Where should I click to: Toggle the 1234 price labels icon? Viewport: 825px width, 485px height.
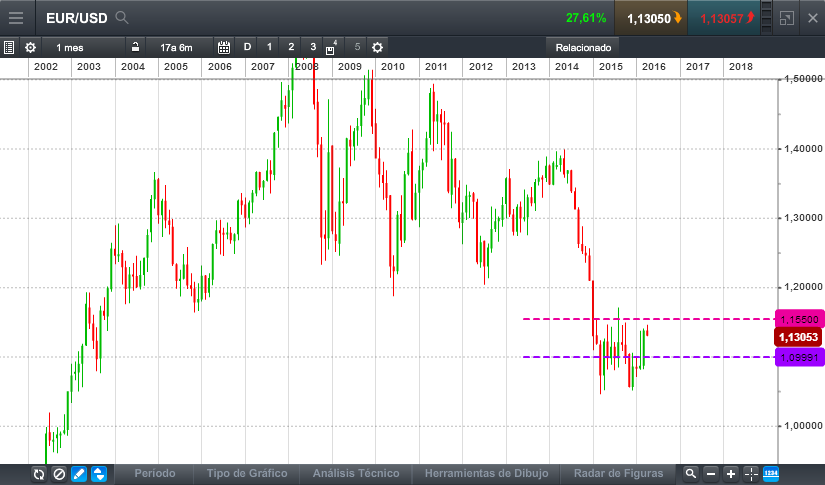point(771,474)
